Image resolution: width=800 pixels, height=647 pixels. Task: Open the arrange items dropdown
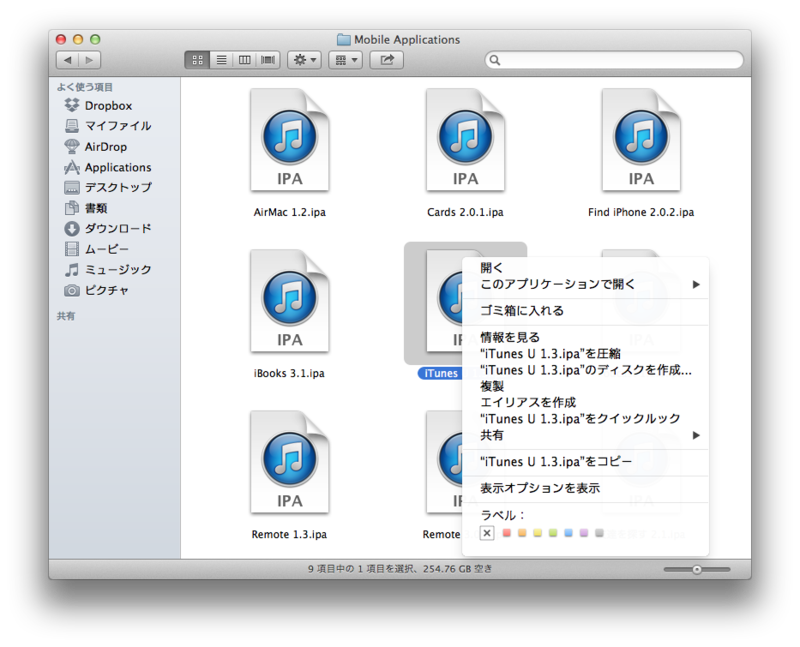[x=348, y=60]
